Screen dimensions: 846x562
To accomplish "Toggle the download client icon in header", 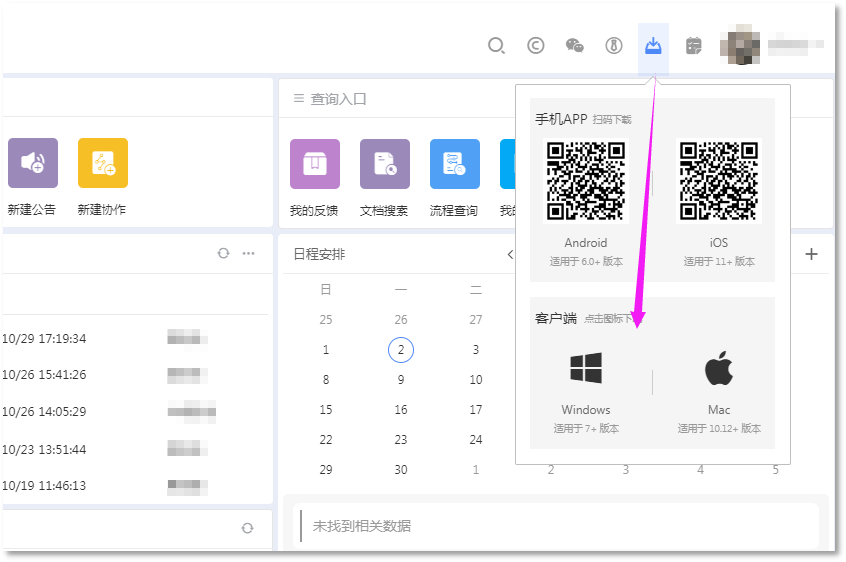I will (653, 46).
